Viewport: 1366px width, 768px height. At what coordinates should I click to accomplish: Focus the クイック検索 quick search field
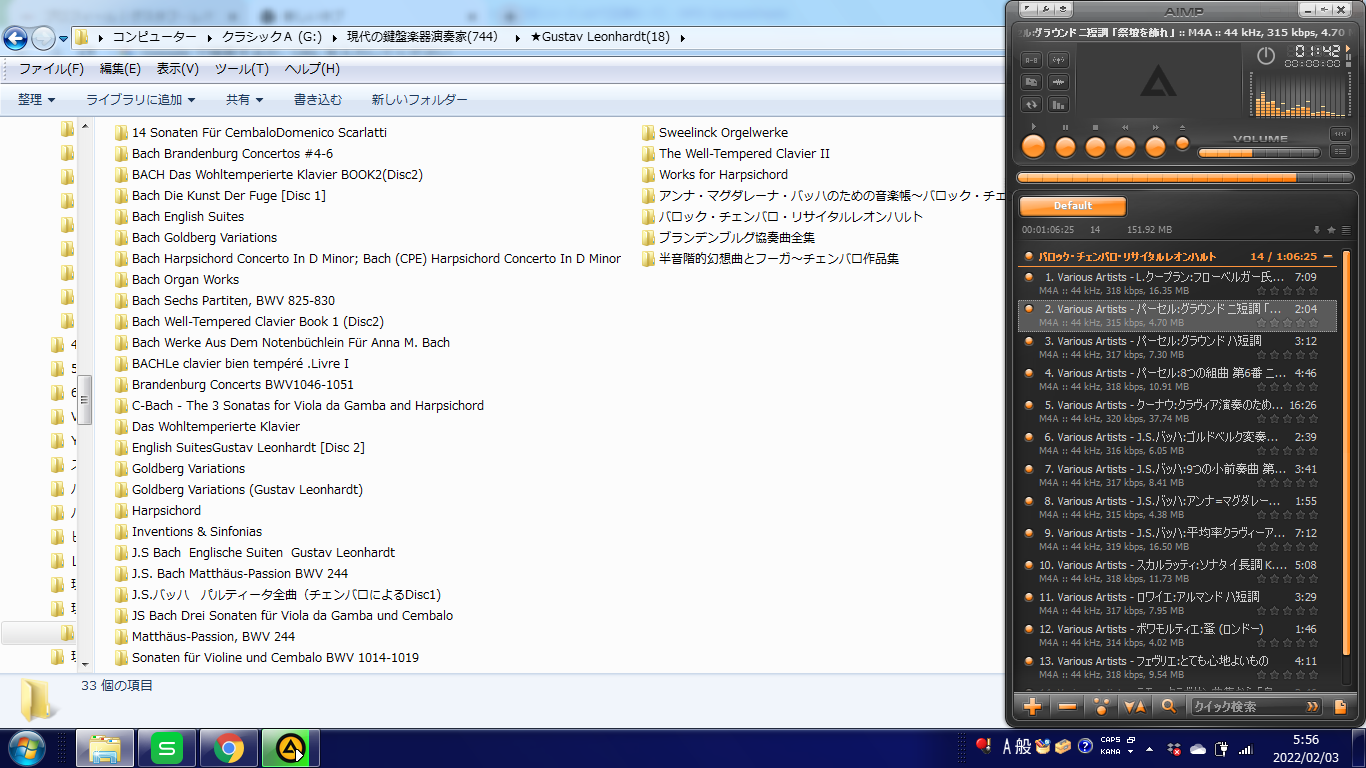[1256, 707]
